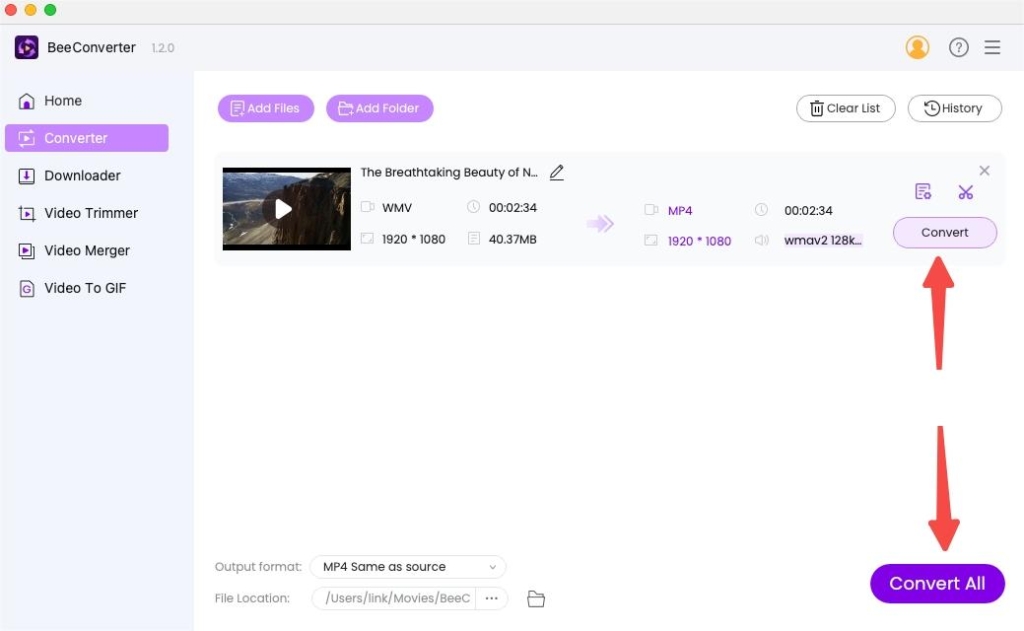The height and width of the screenshot is (631, 1024).
Task: Play the Breathtaking Beauty video preview
Action: point(285,209)
